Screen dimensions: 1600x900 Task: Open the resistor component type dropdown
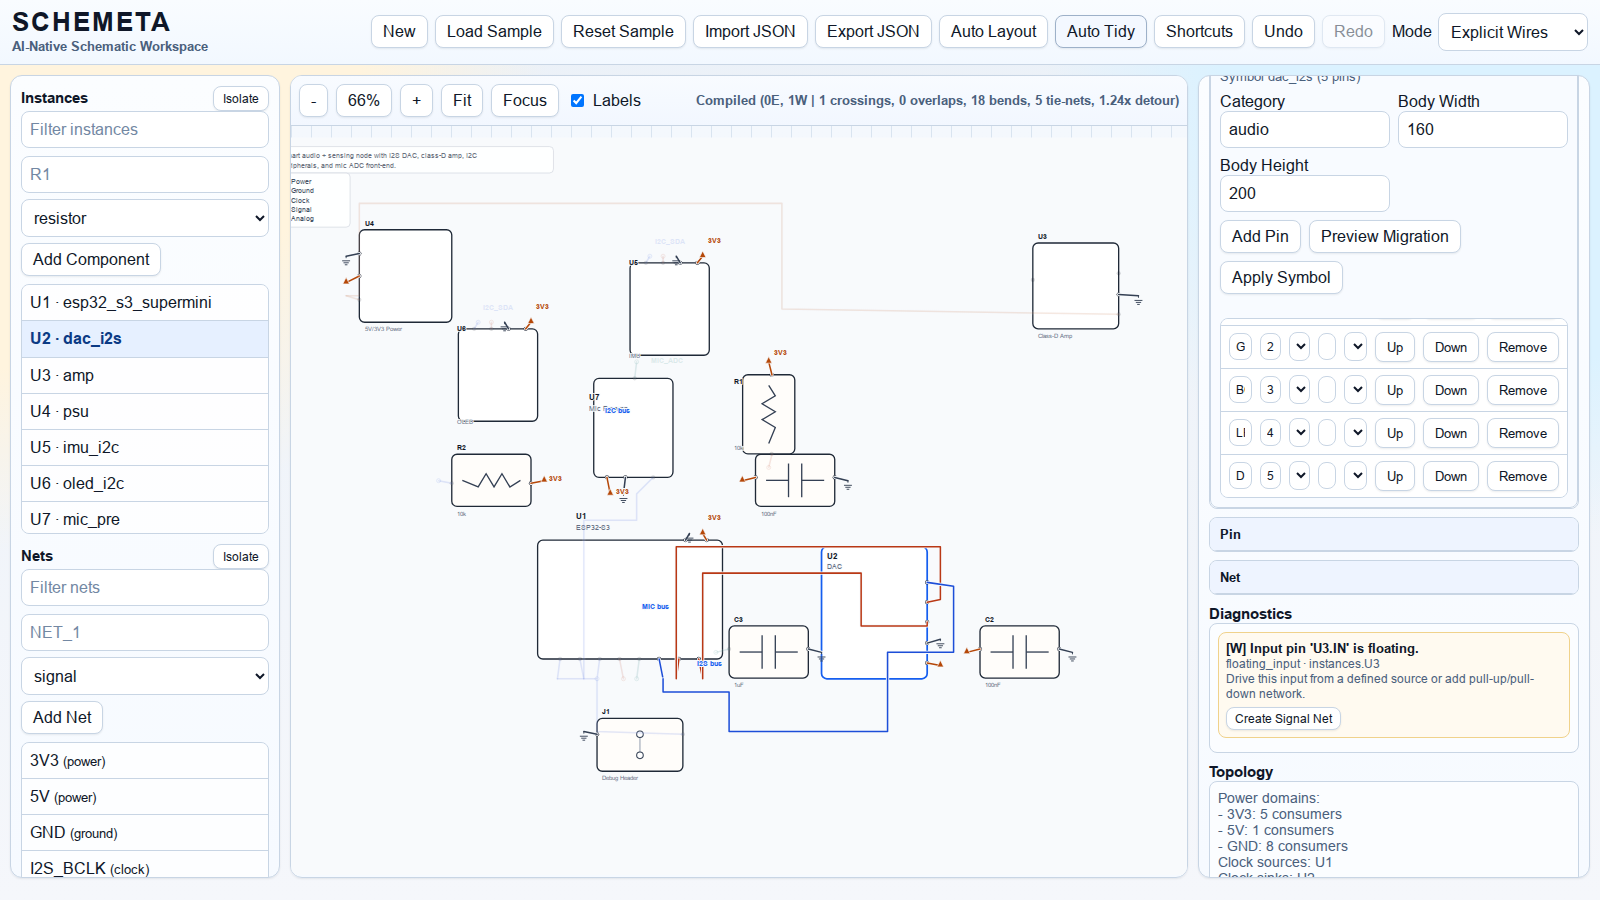point(145,218)
